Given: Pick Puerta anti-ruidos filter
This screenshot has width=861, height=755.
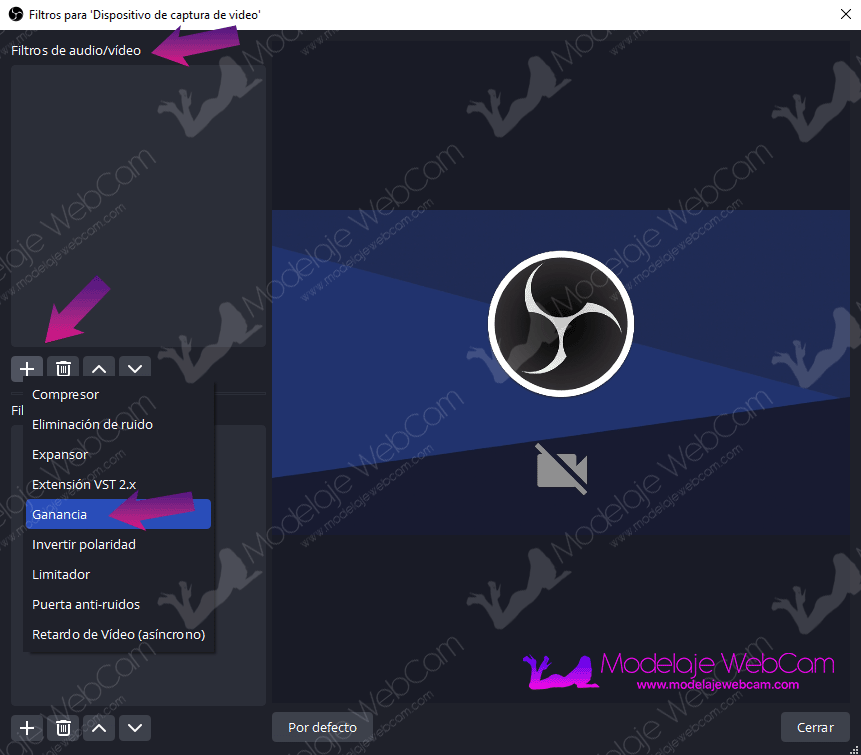Looking at the screenshot, I should click(119, 604).
